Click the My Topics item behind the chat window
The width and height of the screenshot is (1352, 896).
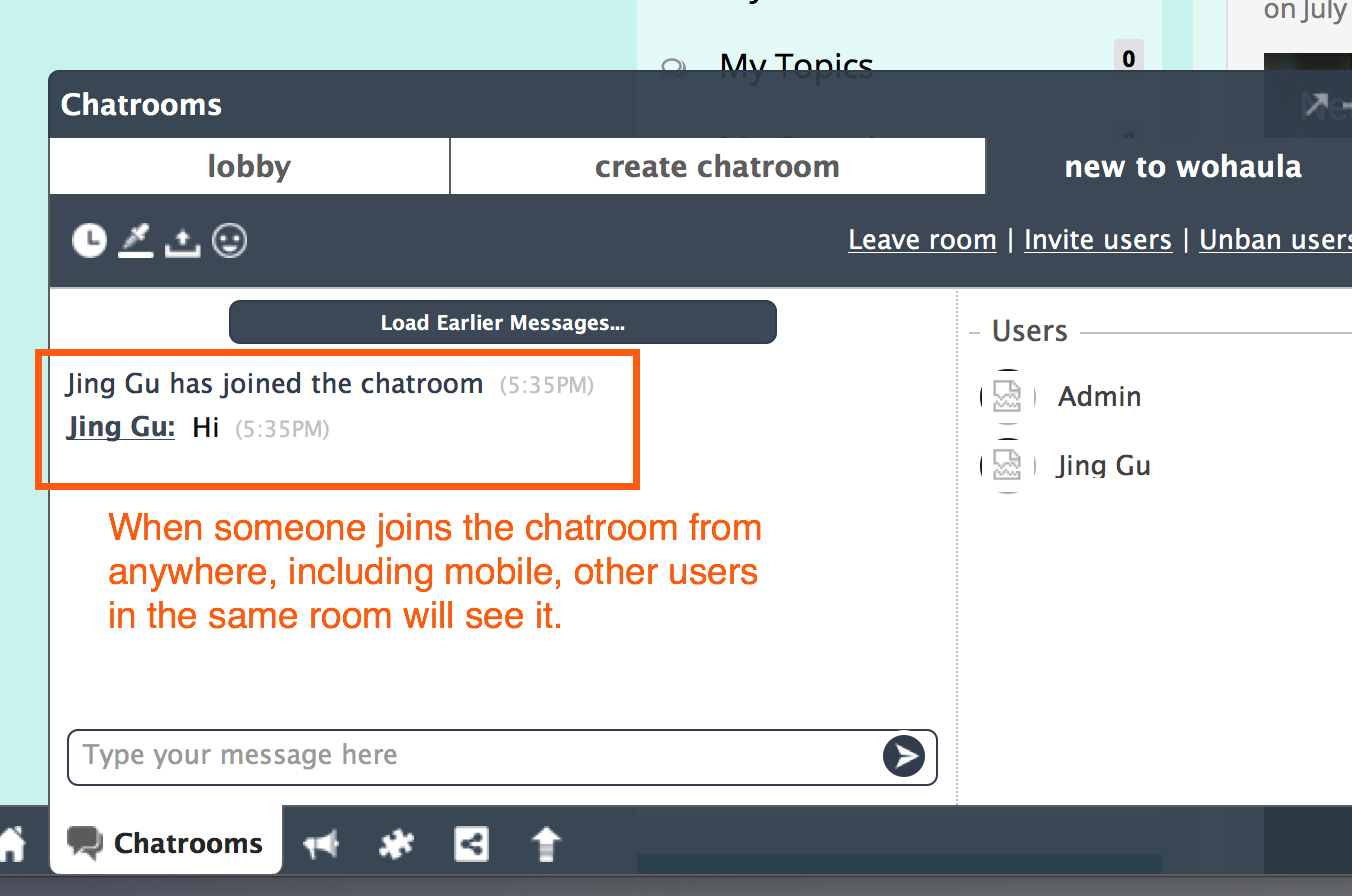coord(797,66)
